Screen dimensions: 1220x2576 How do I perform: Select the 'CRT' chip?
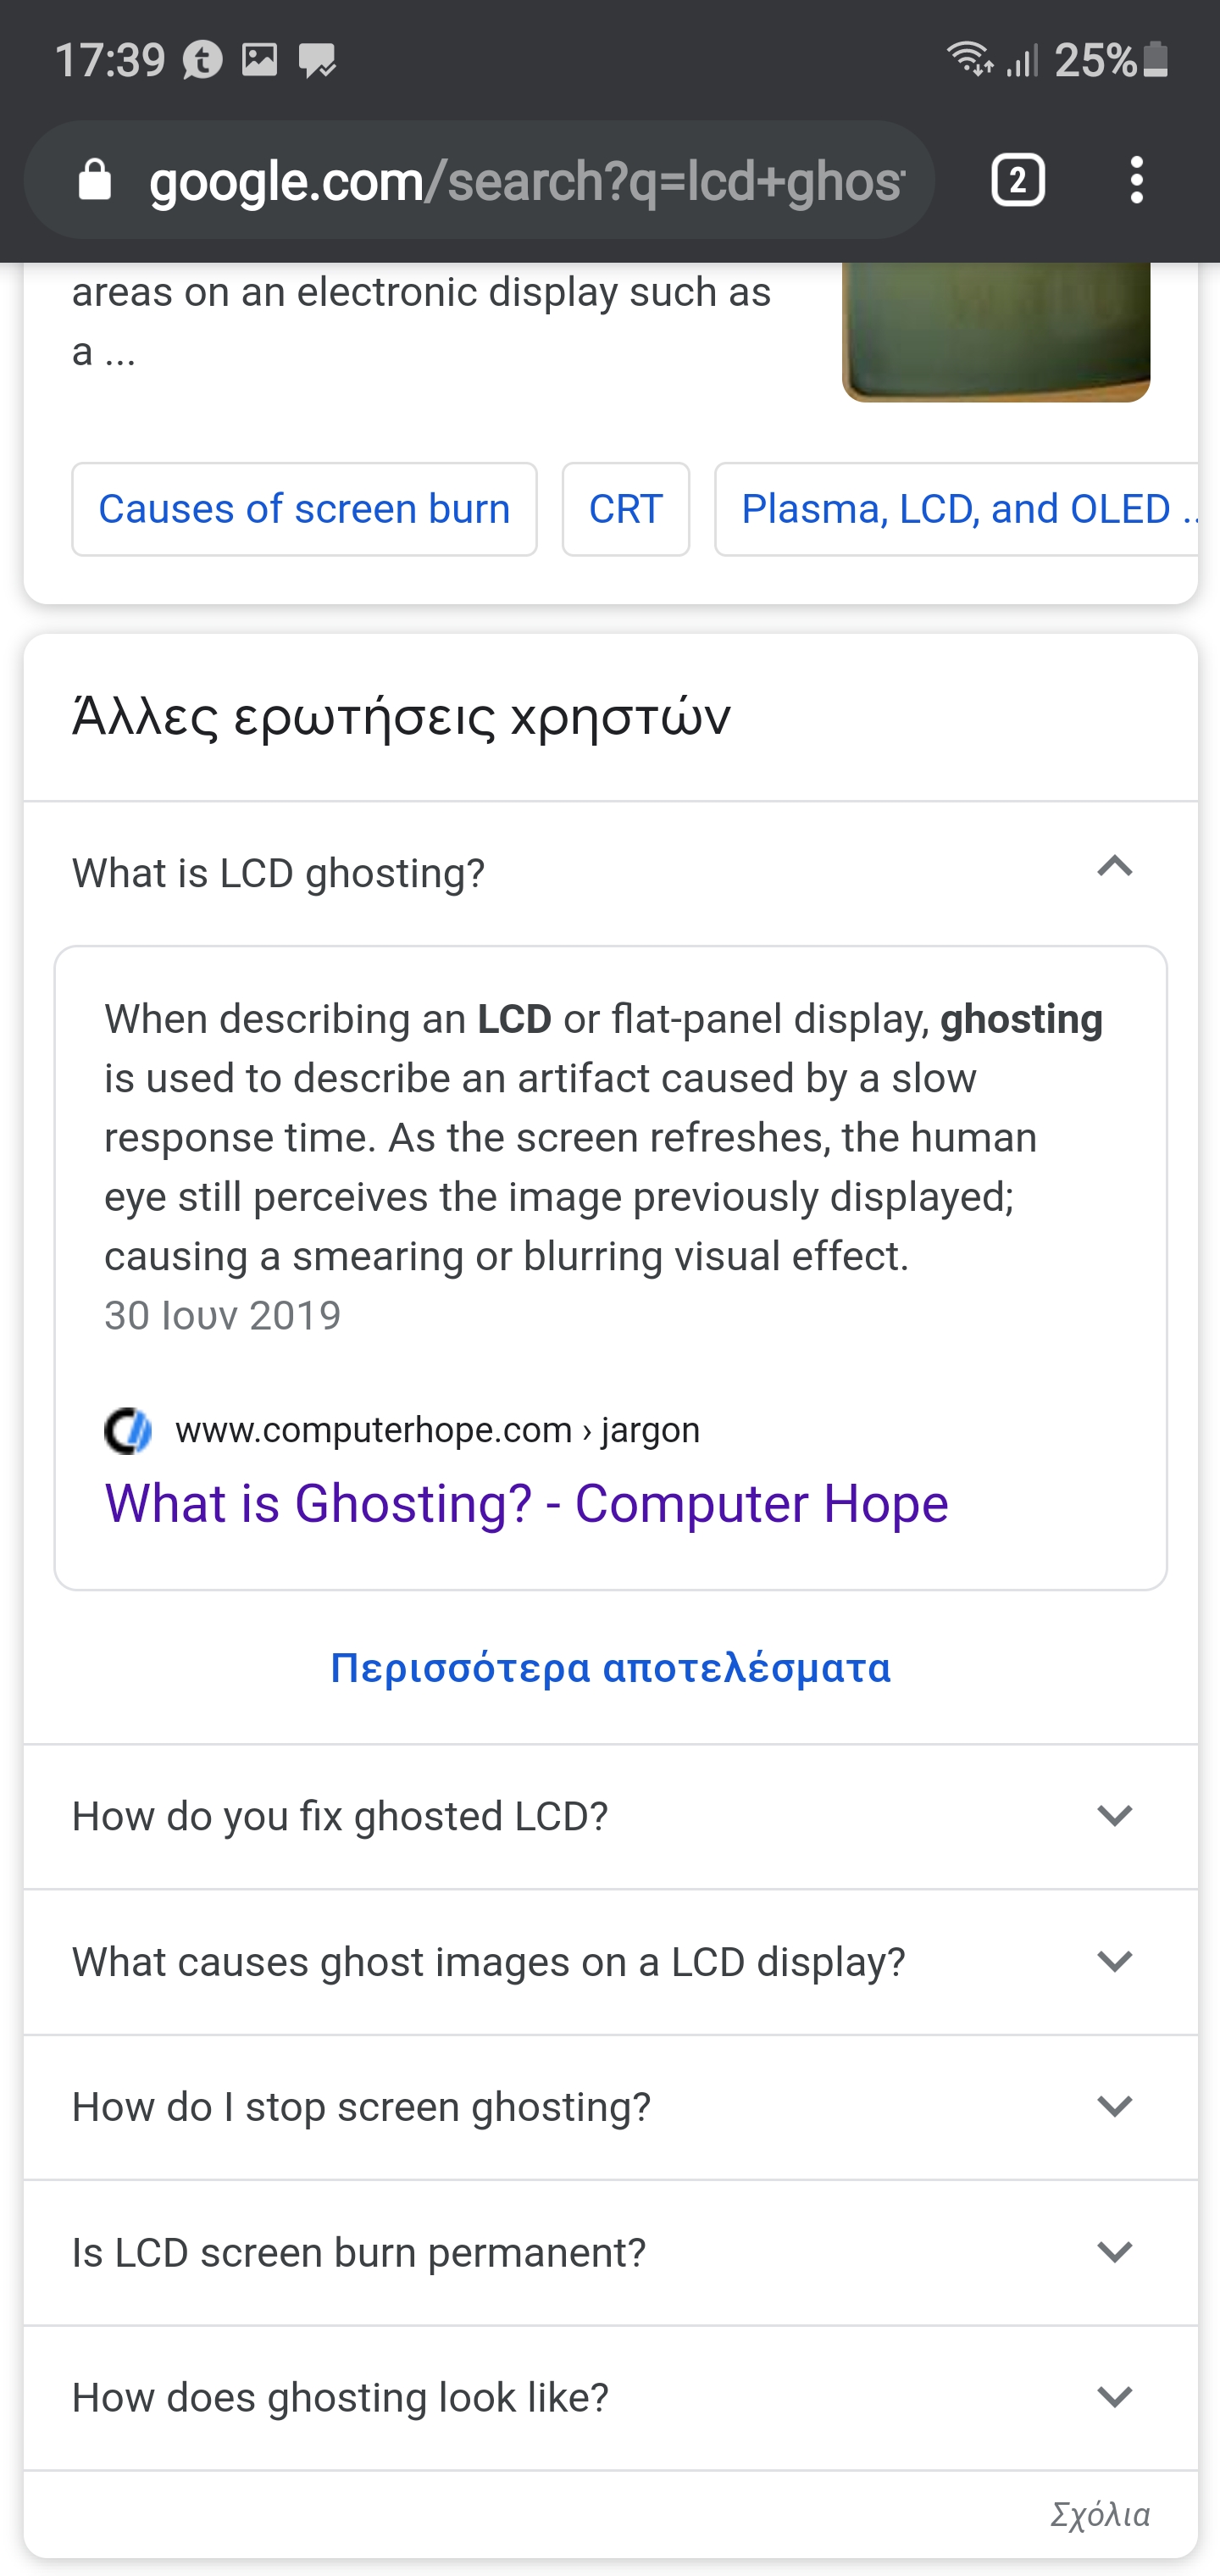625,509
